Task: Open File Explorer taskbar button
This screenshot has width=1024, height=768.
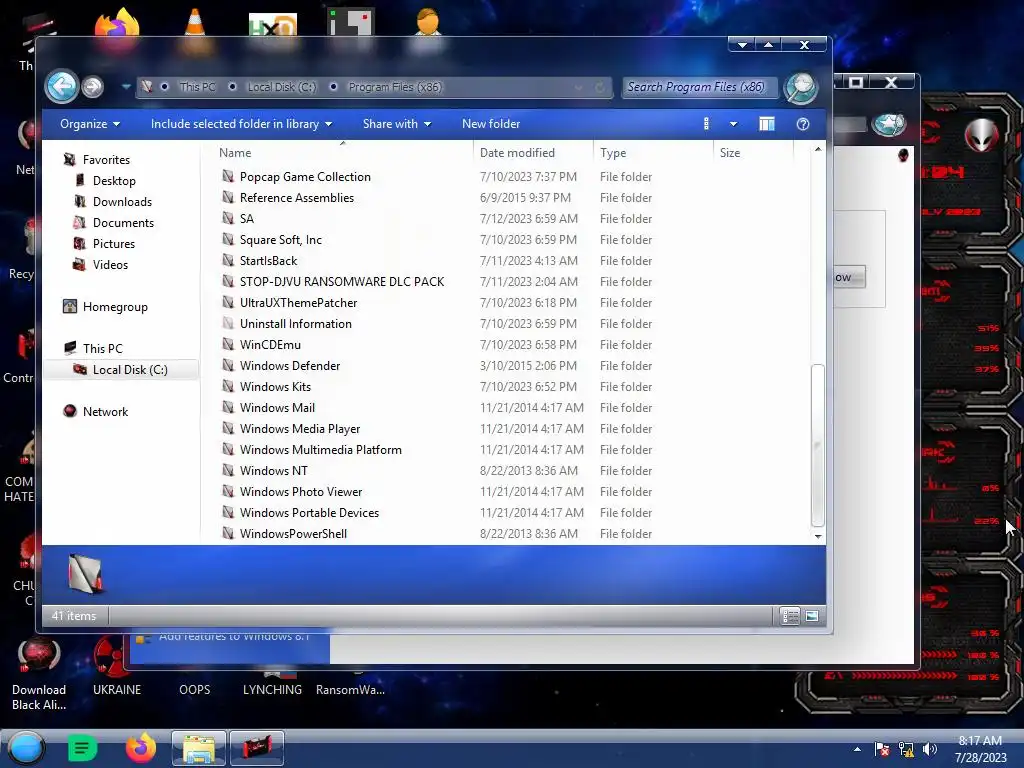Action: pos(199,748)
